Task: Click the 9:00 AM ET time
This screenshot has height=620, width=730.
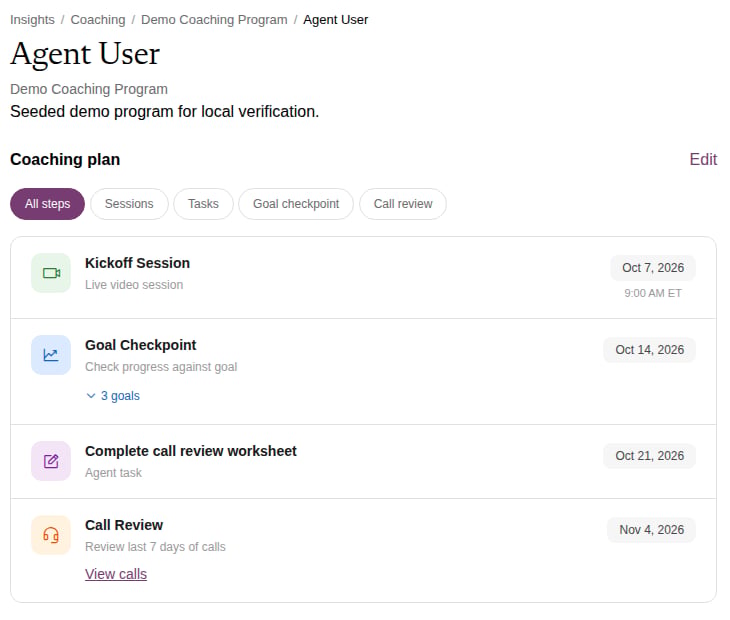Action: [653, 293]
